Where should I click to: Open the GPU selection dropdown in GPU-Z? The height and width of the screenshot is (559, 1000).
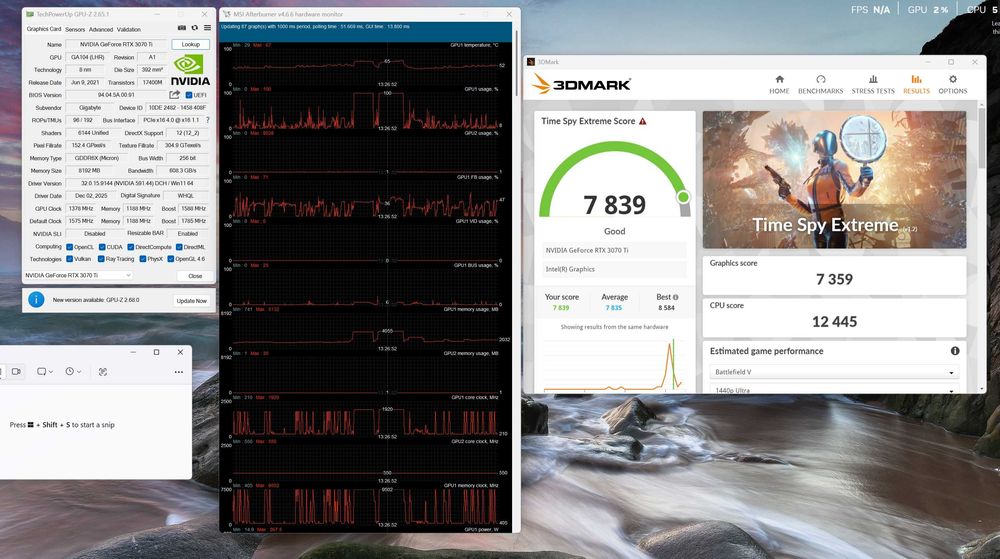(78, 275)
